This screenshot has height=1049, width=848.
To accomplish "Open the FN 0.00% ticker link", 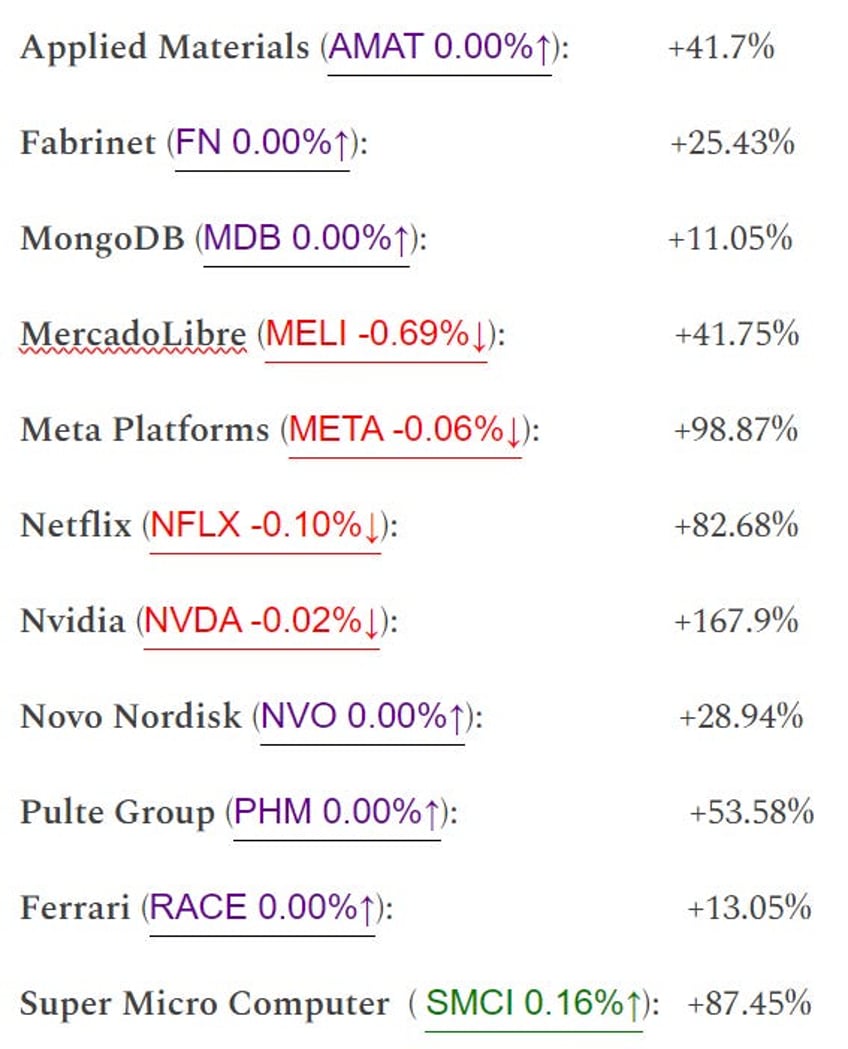I will pyautogui.click(x=263, y=144).
